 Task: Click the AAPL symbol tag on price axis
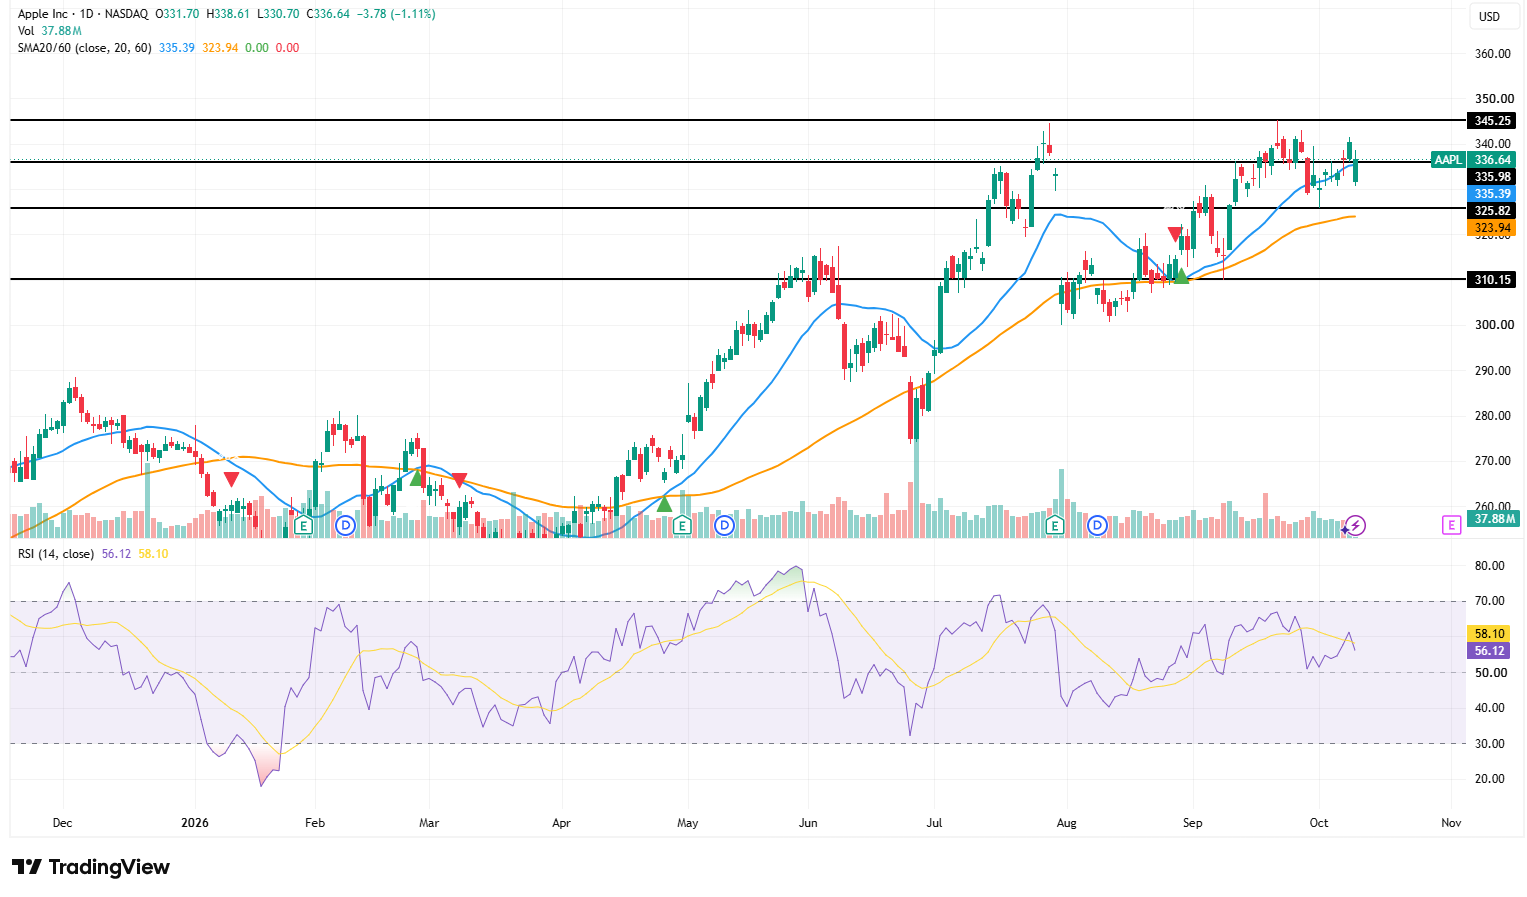(x=1448, y=160)
